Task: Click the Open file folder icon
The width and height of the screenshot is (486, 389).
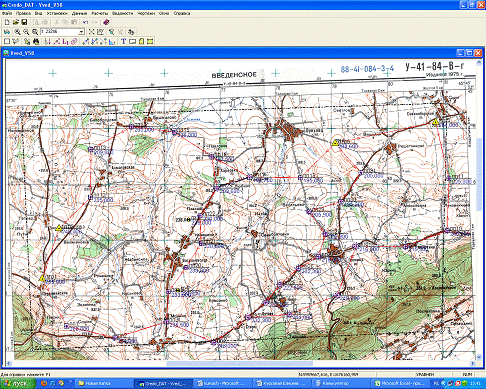Action: 15,22
